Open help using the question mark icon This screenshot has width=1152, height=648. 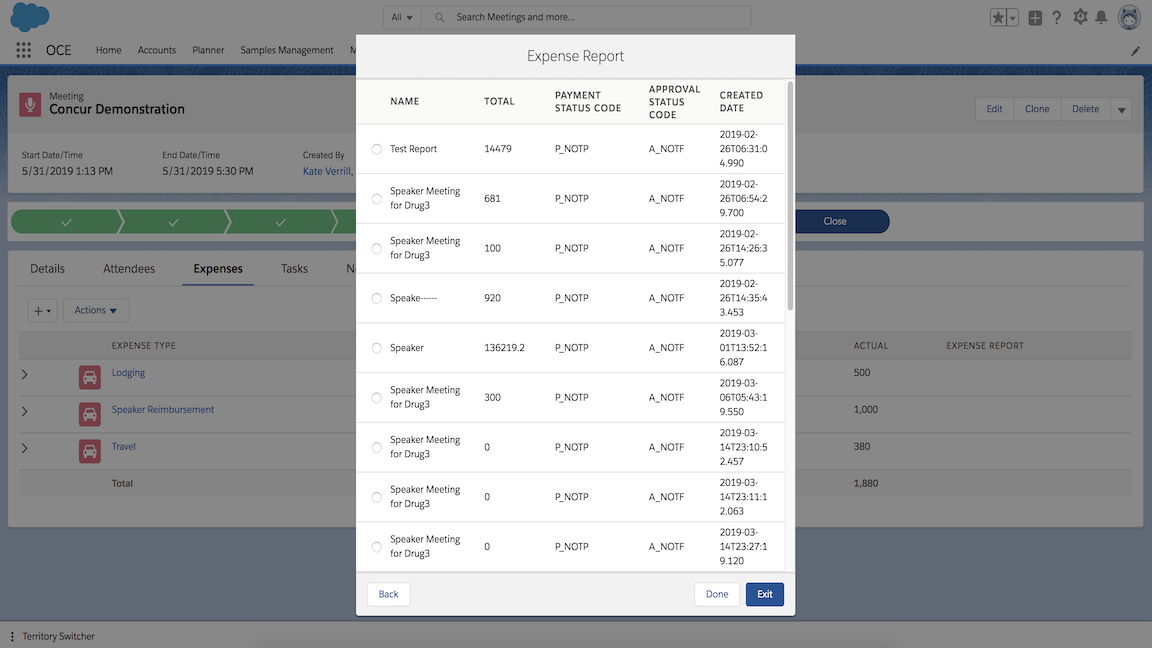click(x=1058, y=16)
